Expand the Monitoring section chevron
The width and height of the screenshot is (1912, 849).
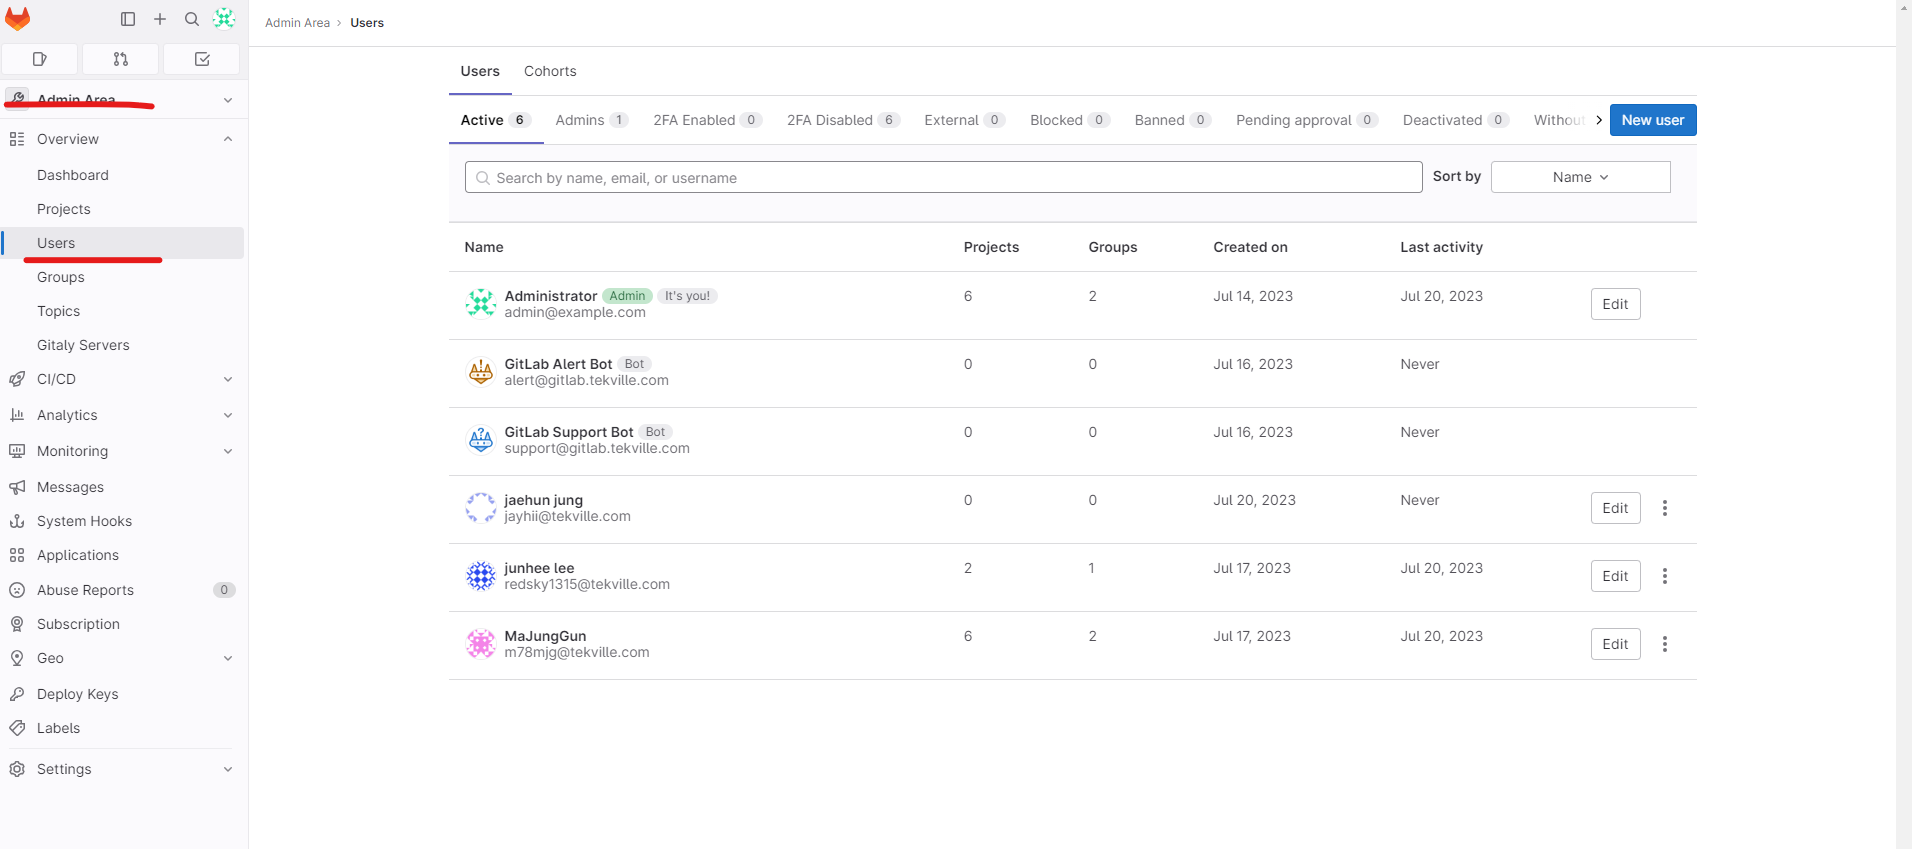coord(228,451)
